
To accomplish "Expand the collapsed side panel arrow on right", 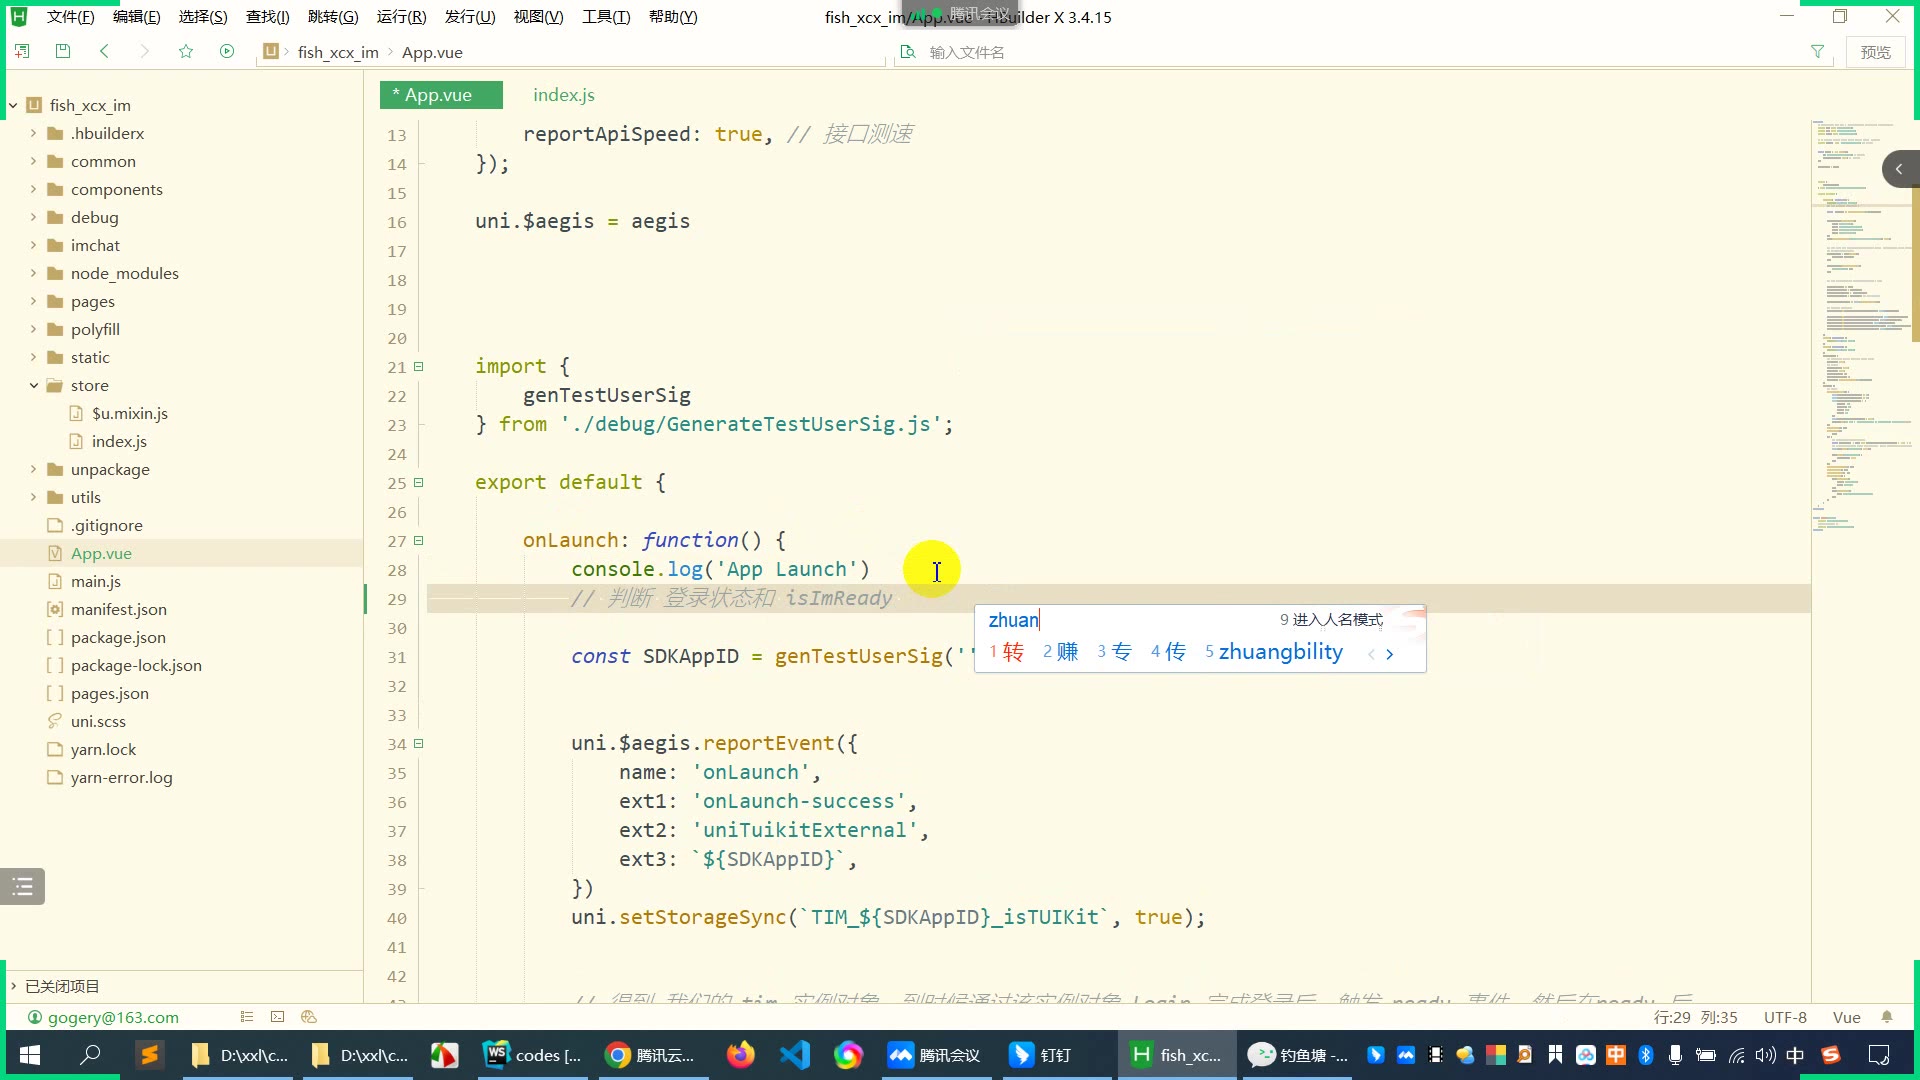I will pos(1900,169).
